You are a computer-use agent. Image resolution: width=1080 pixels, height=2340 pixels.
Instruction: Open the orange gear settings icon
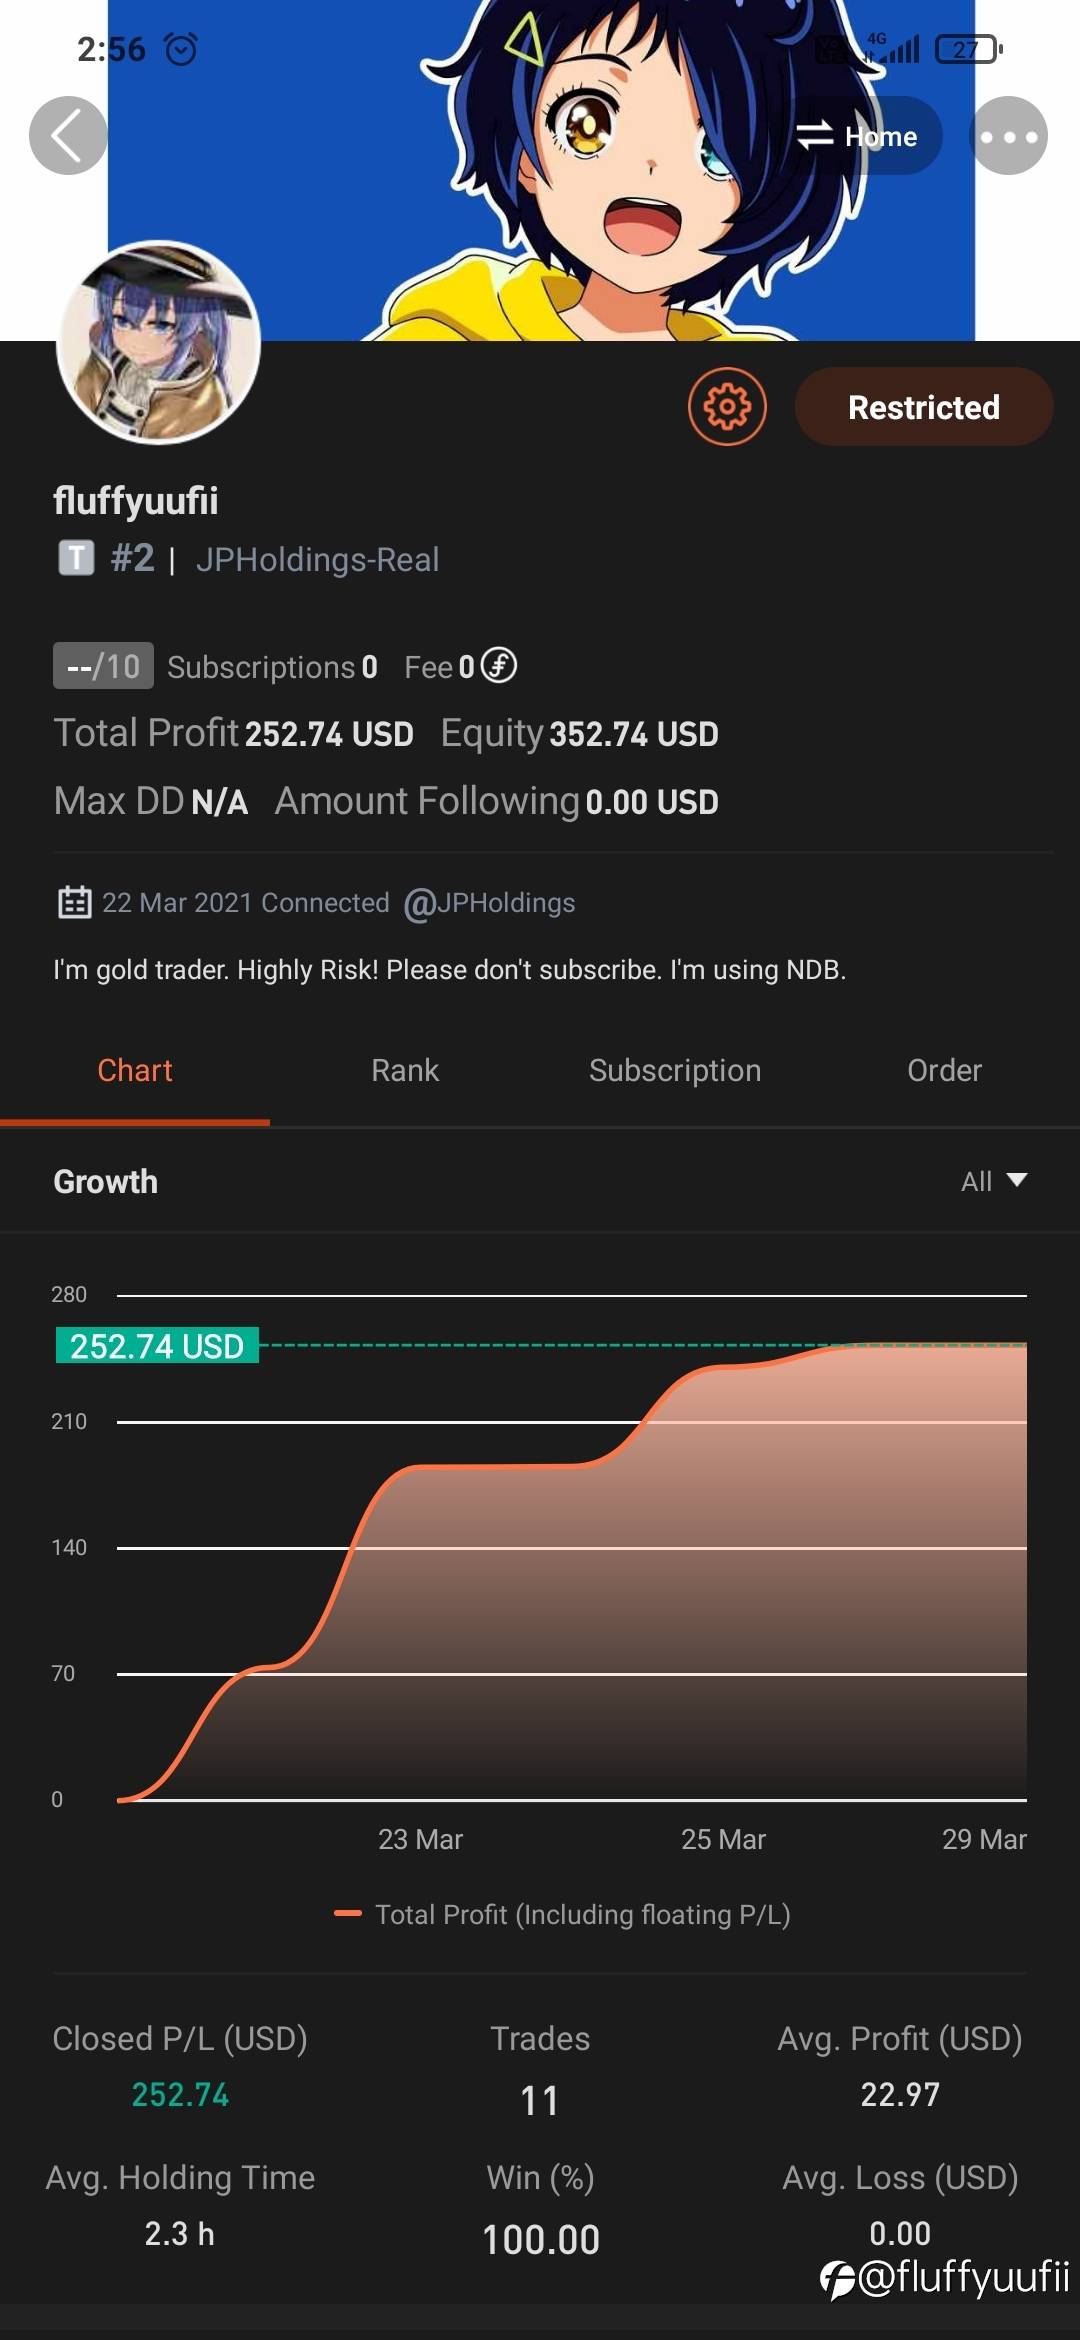727,406
